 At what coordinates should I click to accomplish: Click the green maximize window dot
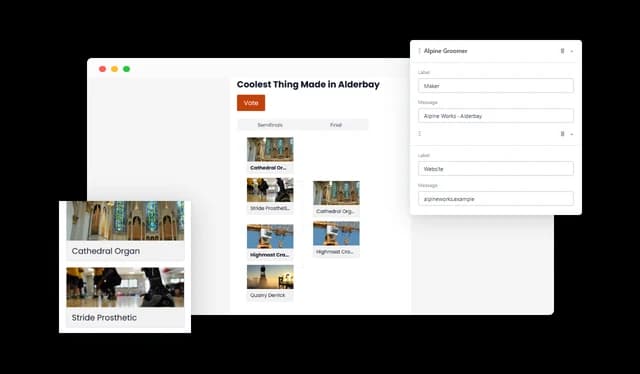click(x=127, y=69)
